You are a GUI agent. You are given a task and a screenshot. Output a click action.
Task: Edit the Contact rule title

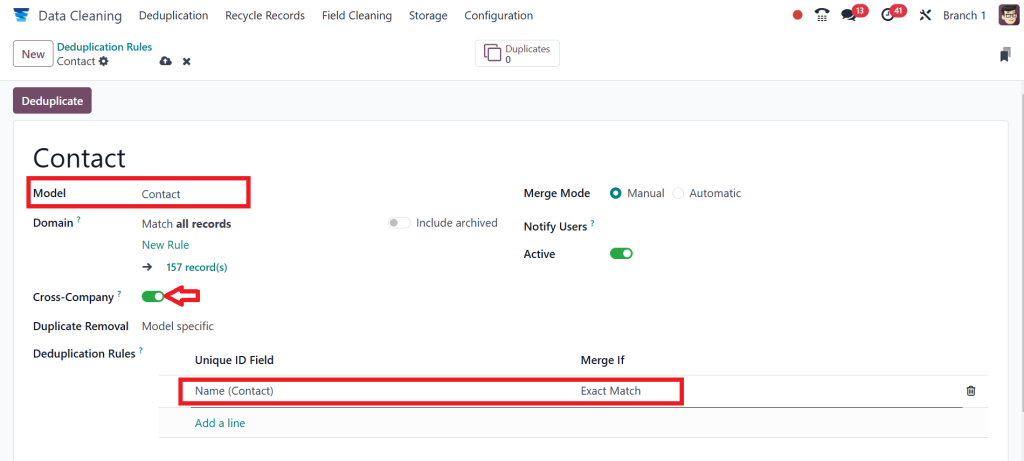pyautogui.click(x=80, y=159)
